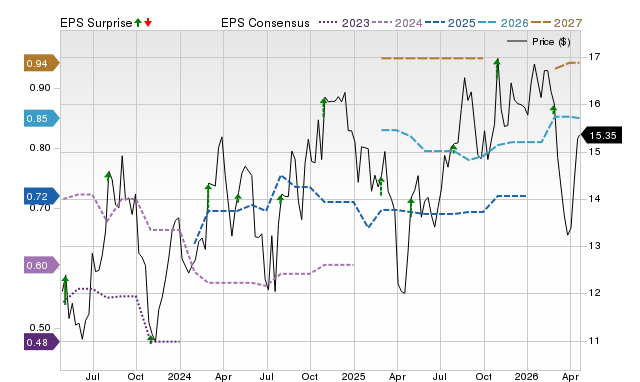Click the green surprise arrow at the 0.48 consensus line
Screen dimensions: 640x382
(x=151, y=339)
